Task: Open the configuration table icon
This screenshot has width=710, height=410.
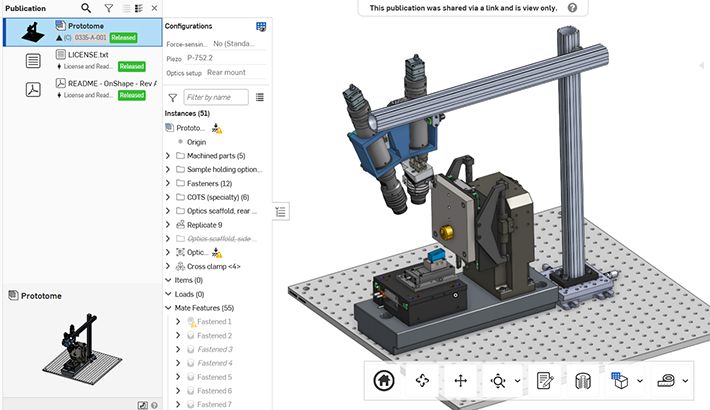Action: tap(261, 26)
